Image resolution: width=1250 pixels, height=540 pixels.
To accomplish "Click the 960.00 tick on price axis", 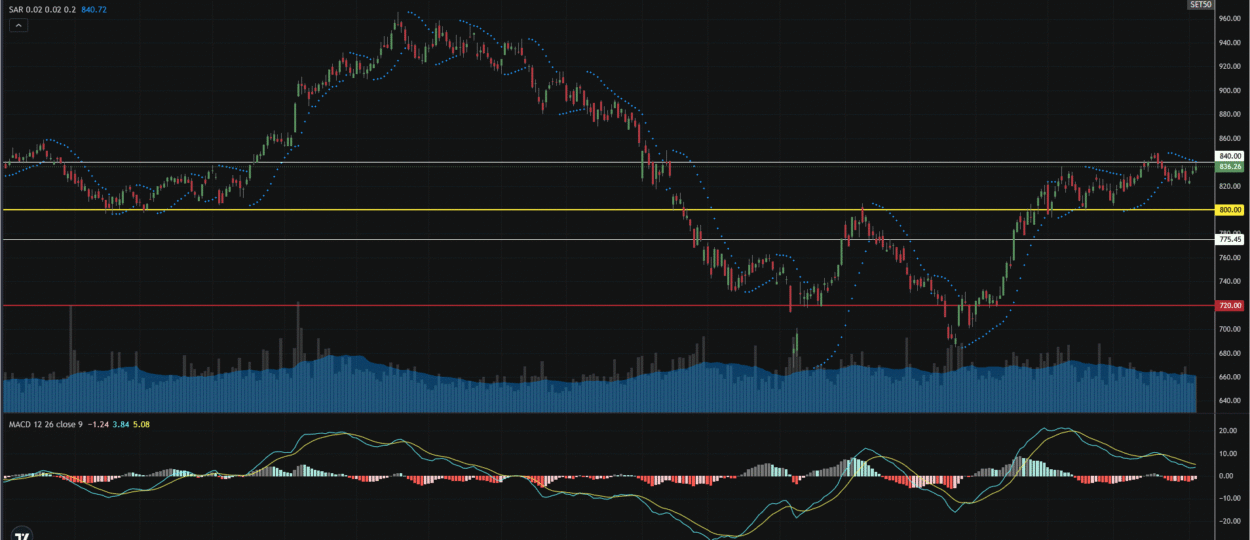I will tap(1229, 18).
